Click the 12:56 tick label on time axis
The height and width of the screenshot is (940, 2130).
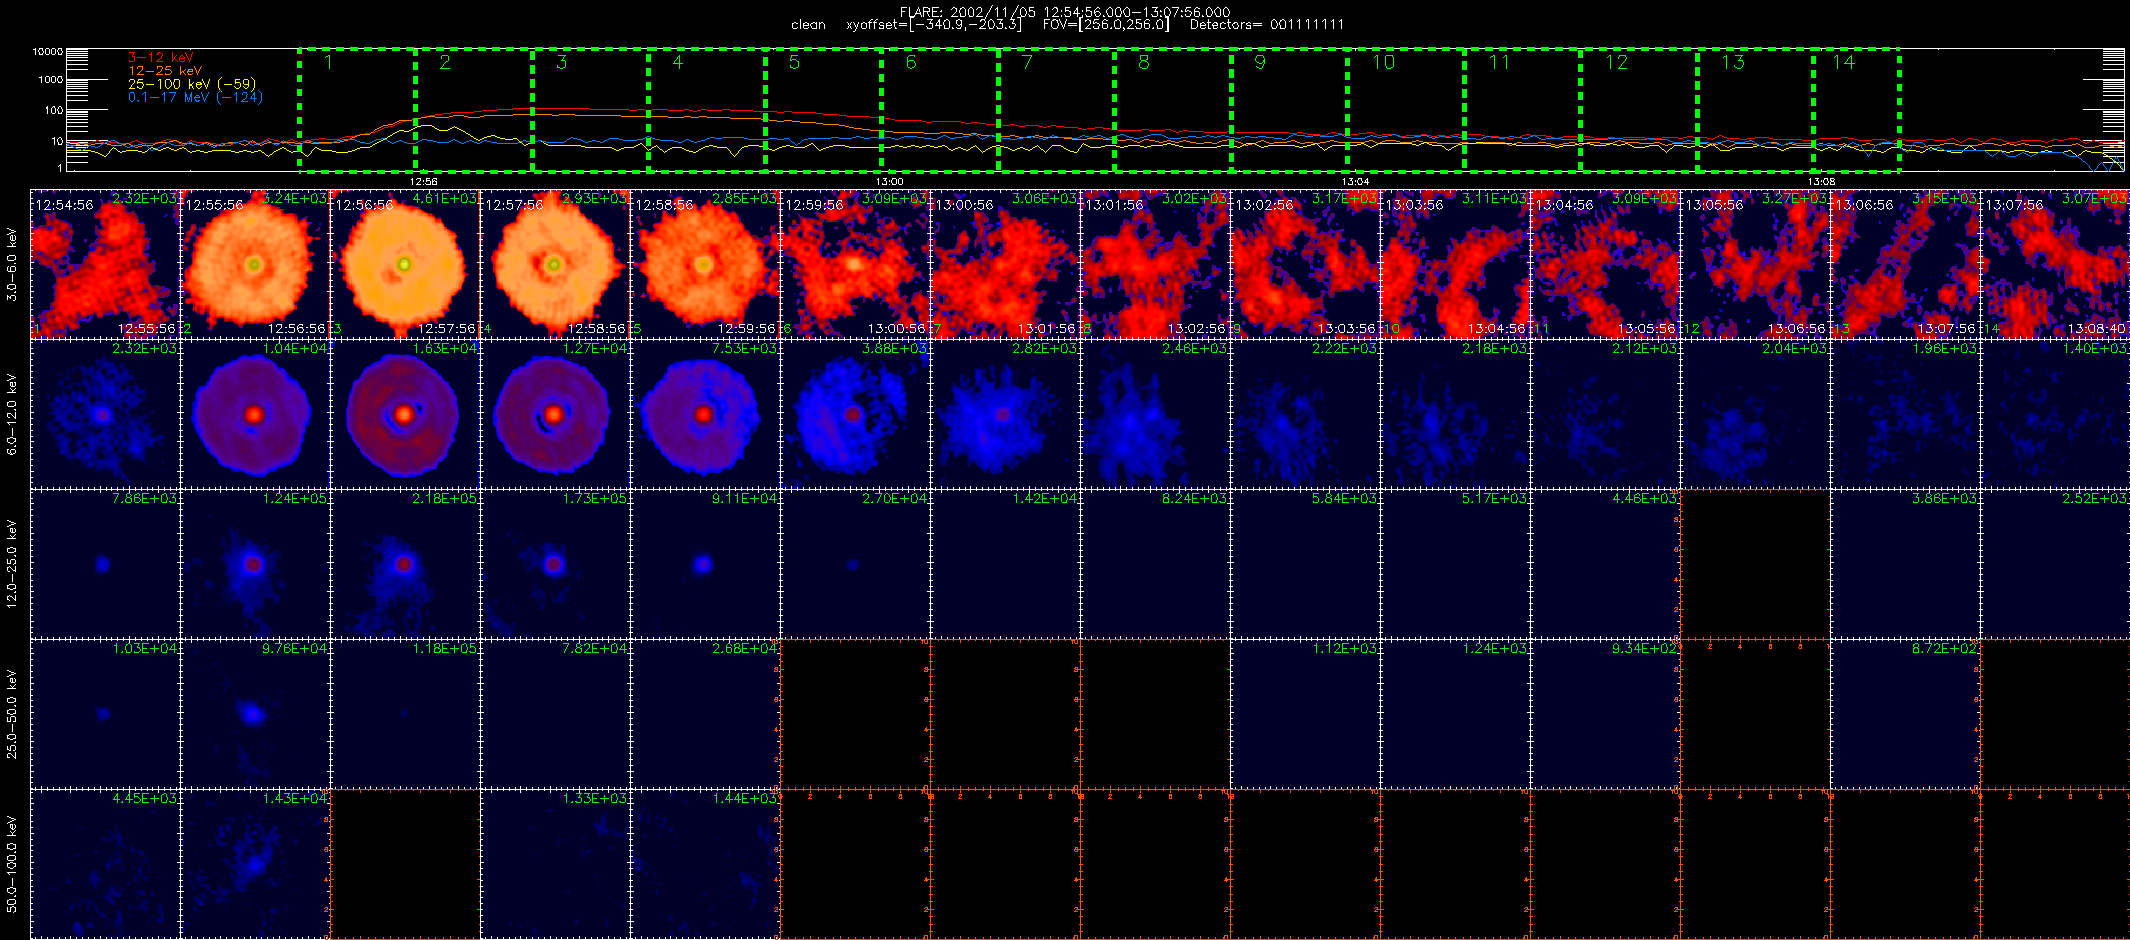point(424,182)
